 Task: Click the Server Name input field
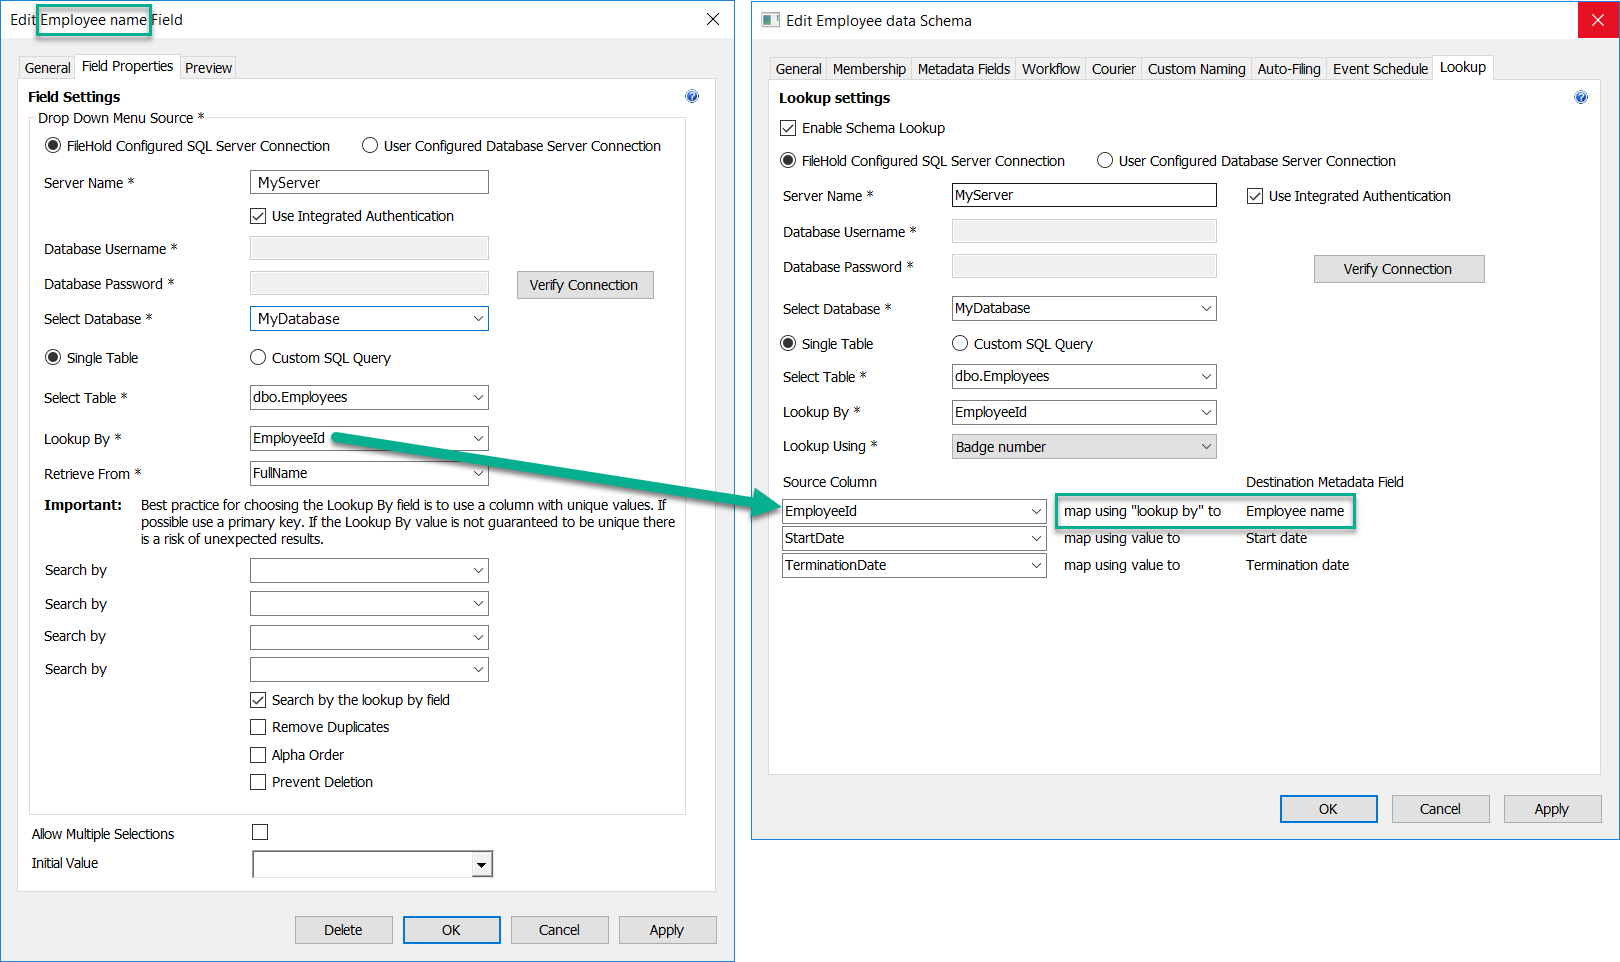pyautogui.click(x=369, y=182)
